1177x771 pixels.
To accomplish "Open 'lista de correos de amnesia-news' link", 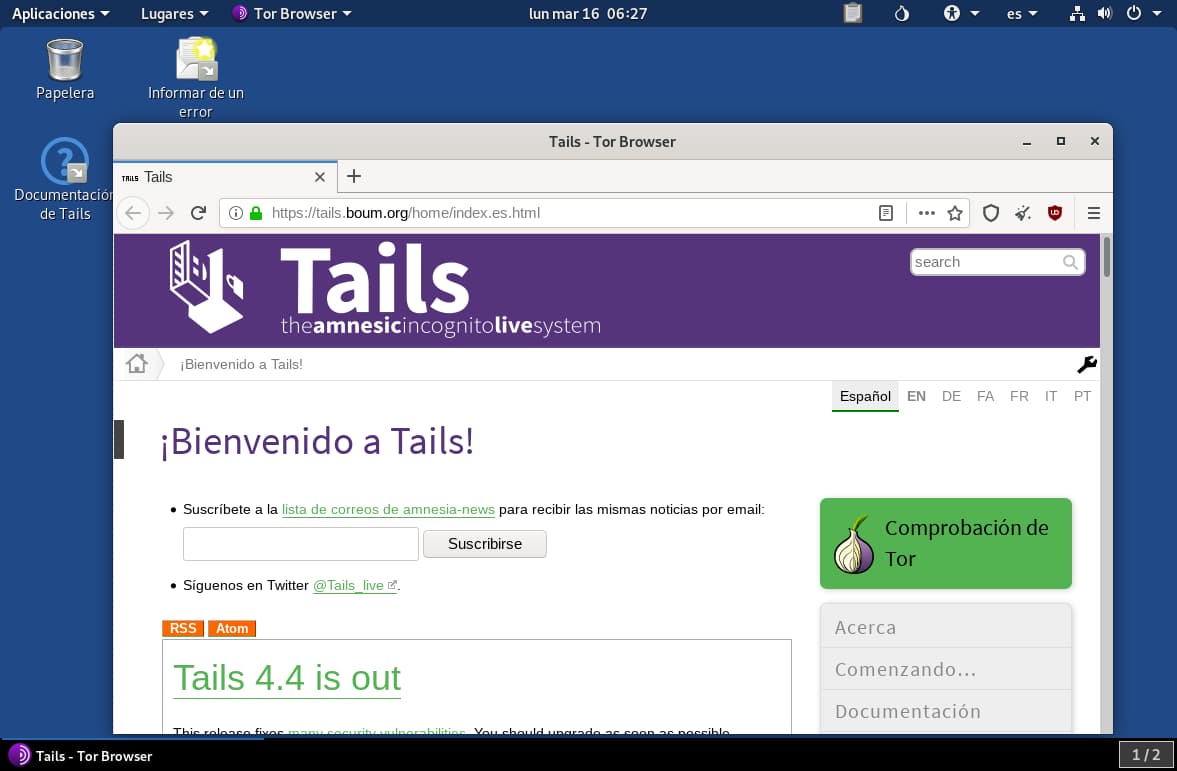I will coord(388,510).
